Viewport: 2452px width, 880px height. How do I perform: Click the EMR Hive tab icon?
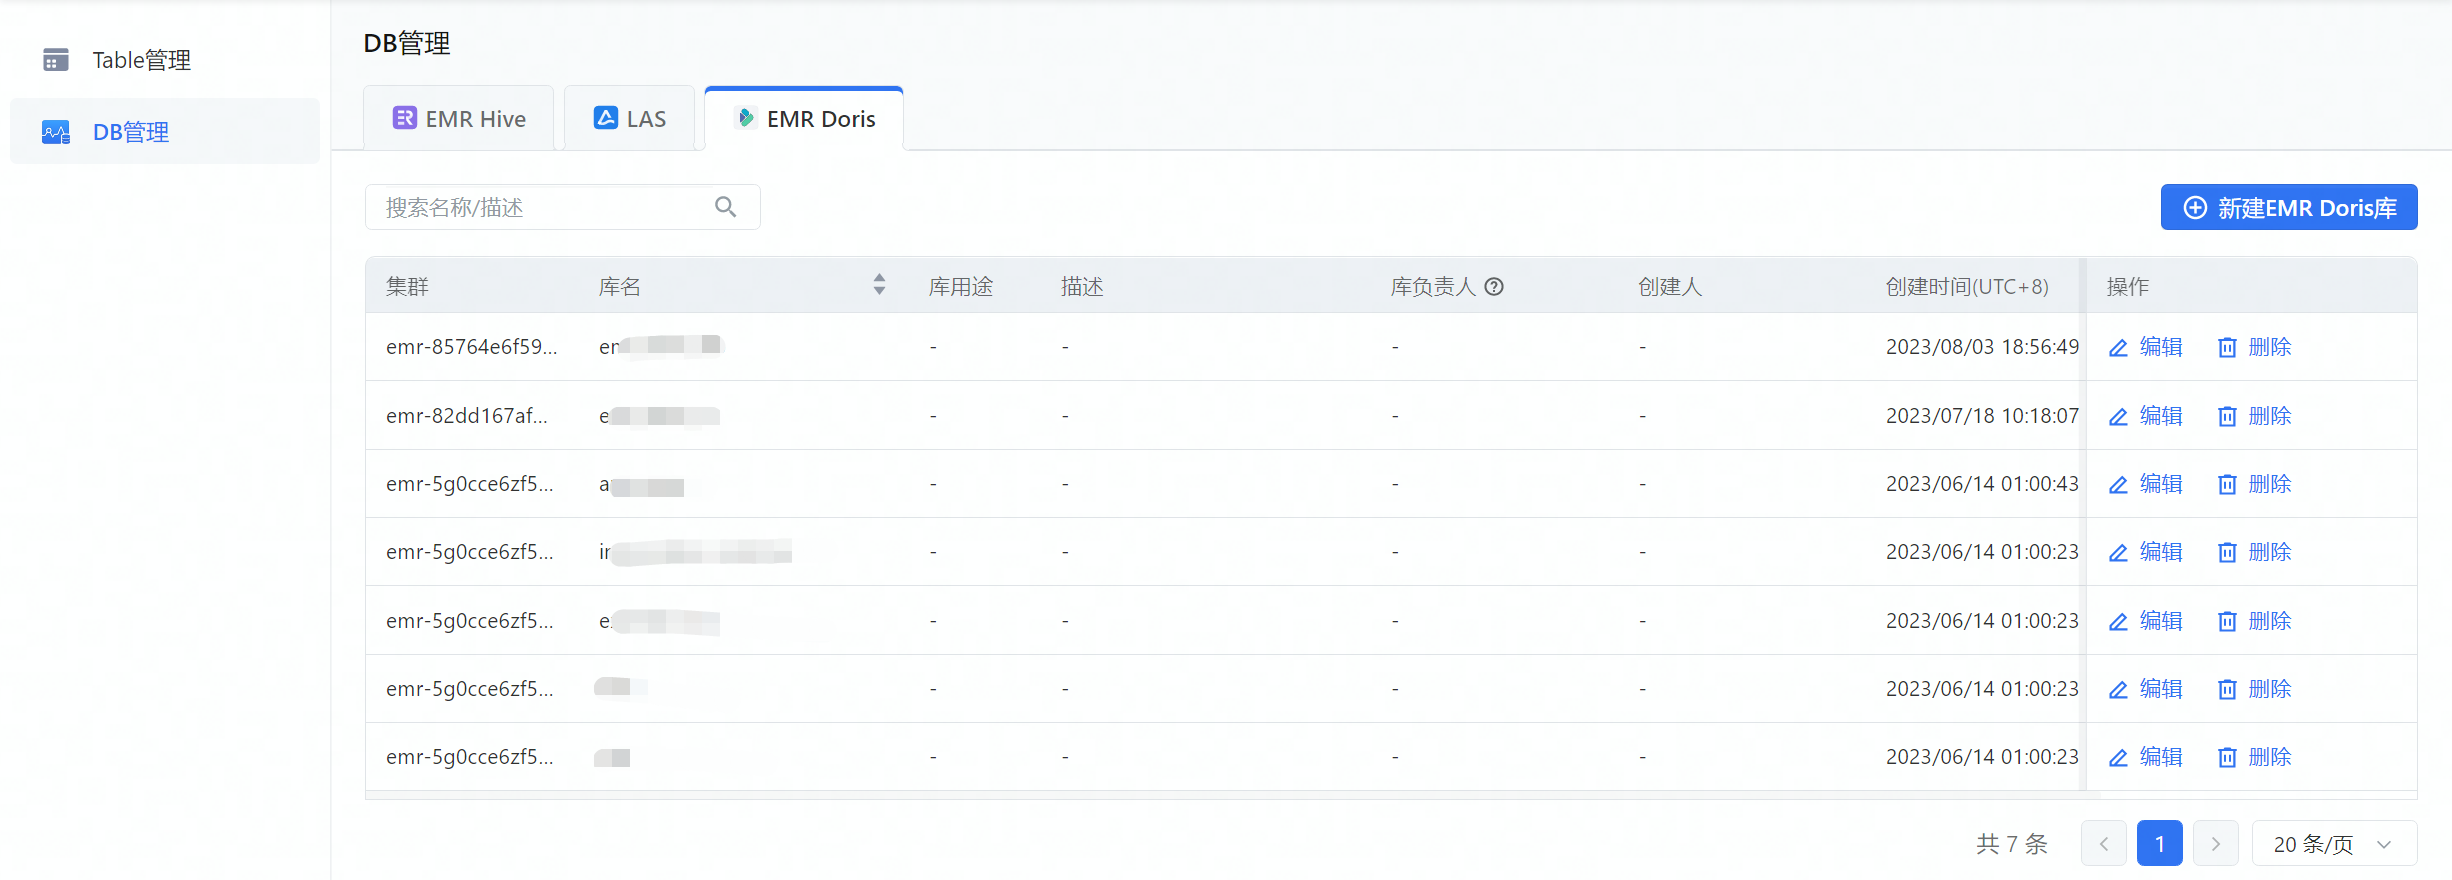click(404, 118)
